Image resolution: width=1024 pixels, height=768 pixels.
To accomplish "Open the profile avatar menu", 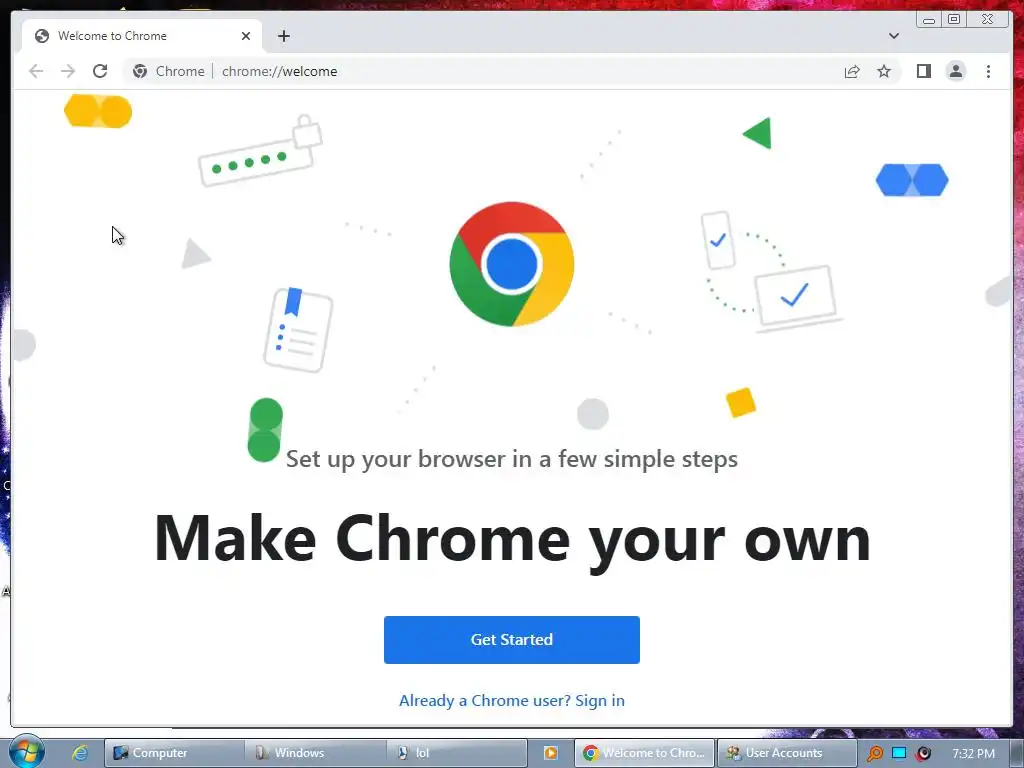I will click(x=955, y=71).
